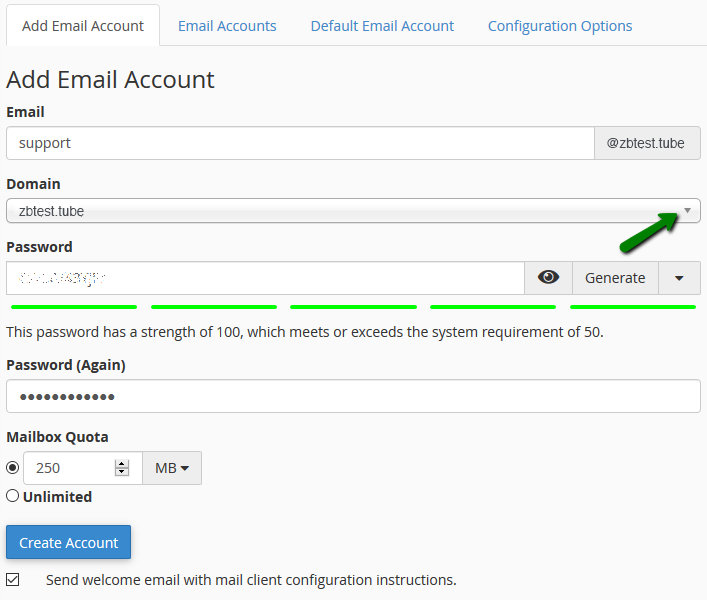The height and width of the screenshot is (600, 707).
Task: Click the Email username field containing support
Action: (x=300, y=143)
